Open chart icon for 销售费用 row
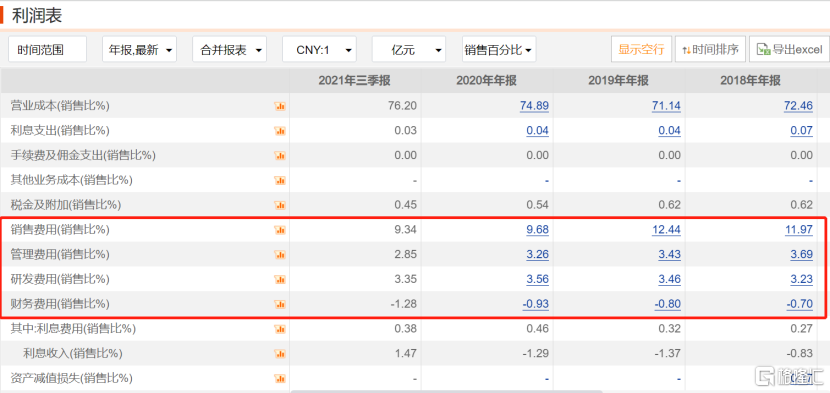The image size is (830, 393). click(x=280, y=230)
